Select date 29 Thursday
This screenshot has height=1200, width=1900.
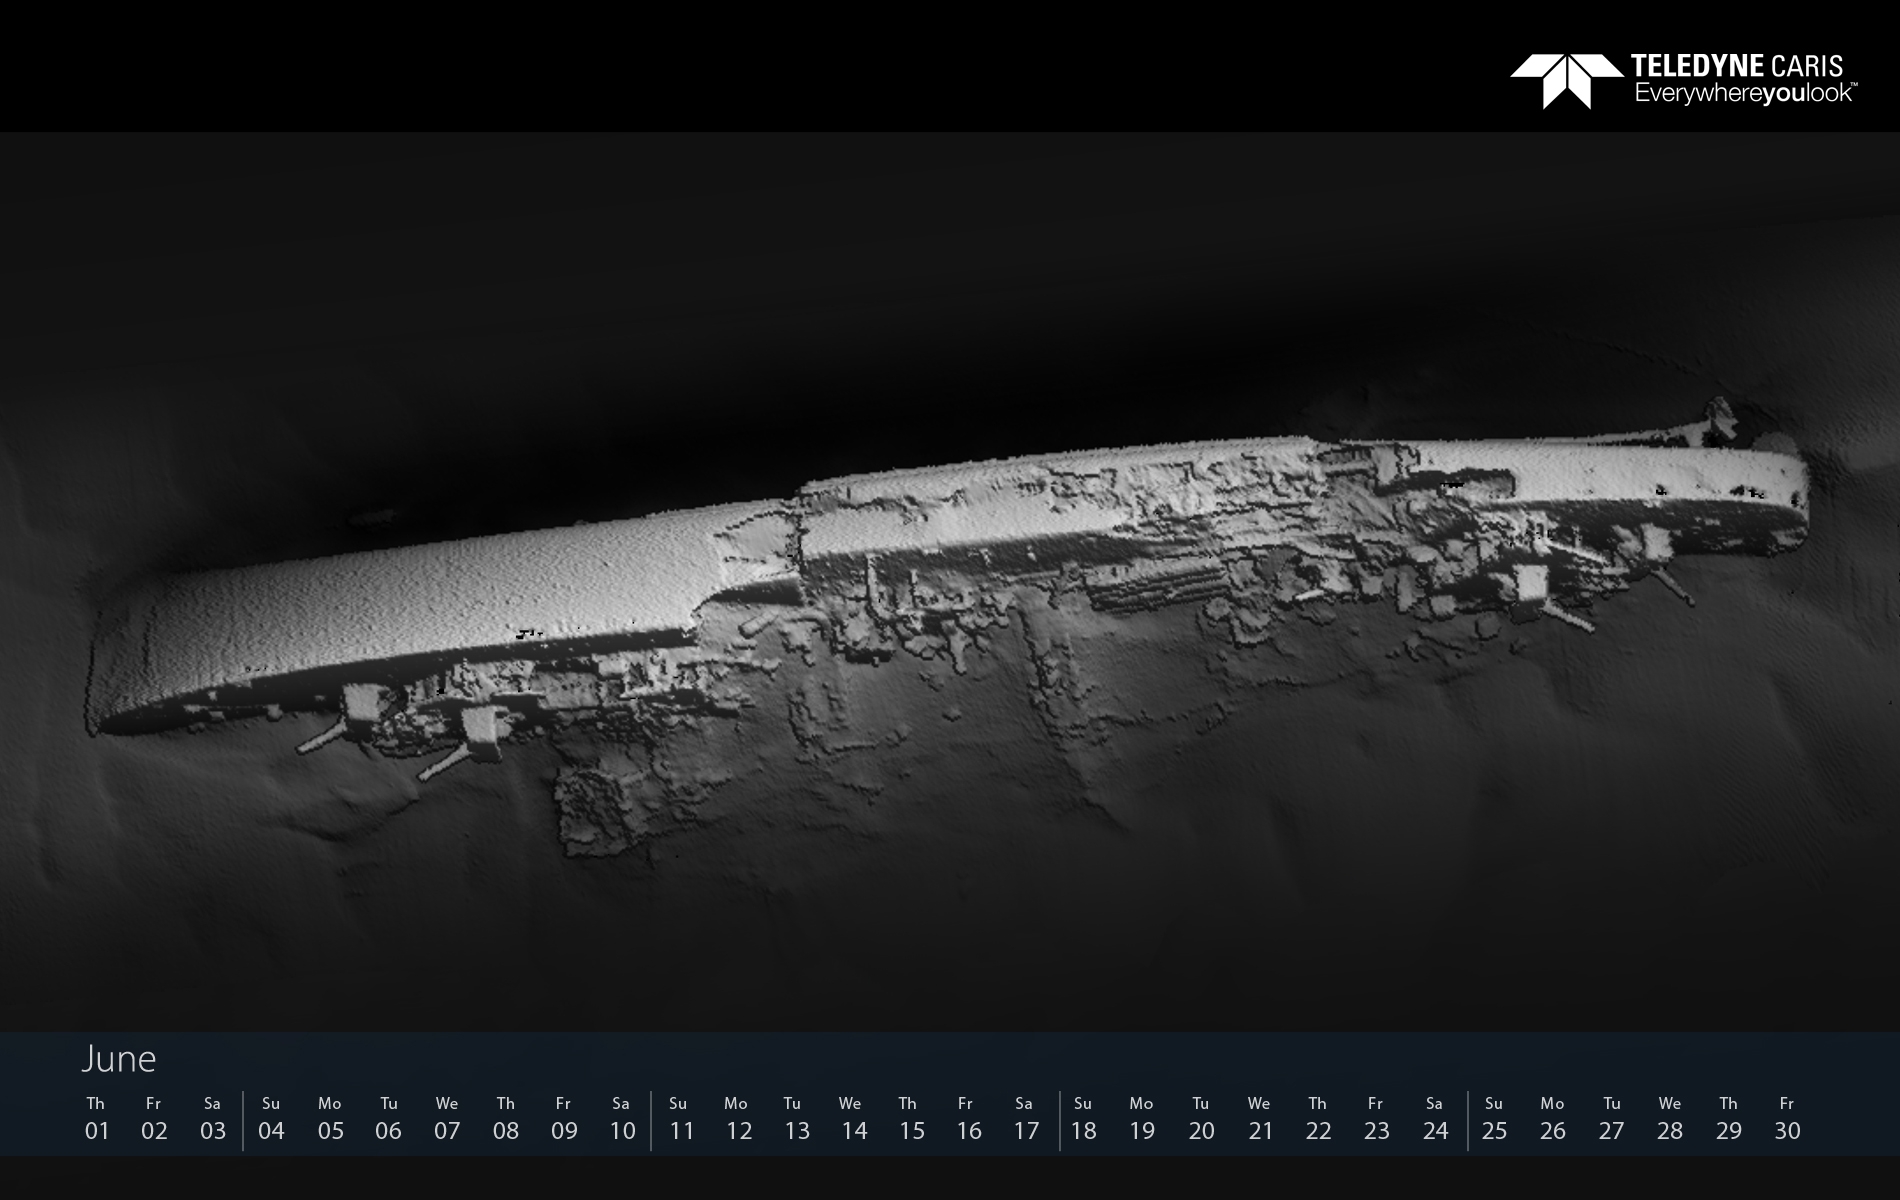tap(1728, 1119)
